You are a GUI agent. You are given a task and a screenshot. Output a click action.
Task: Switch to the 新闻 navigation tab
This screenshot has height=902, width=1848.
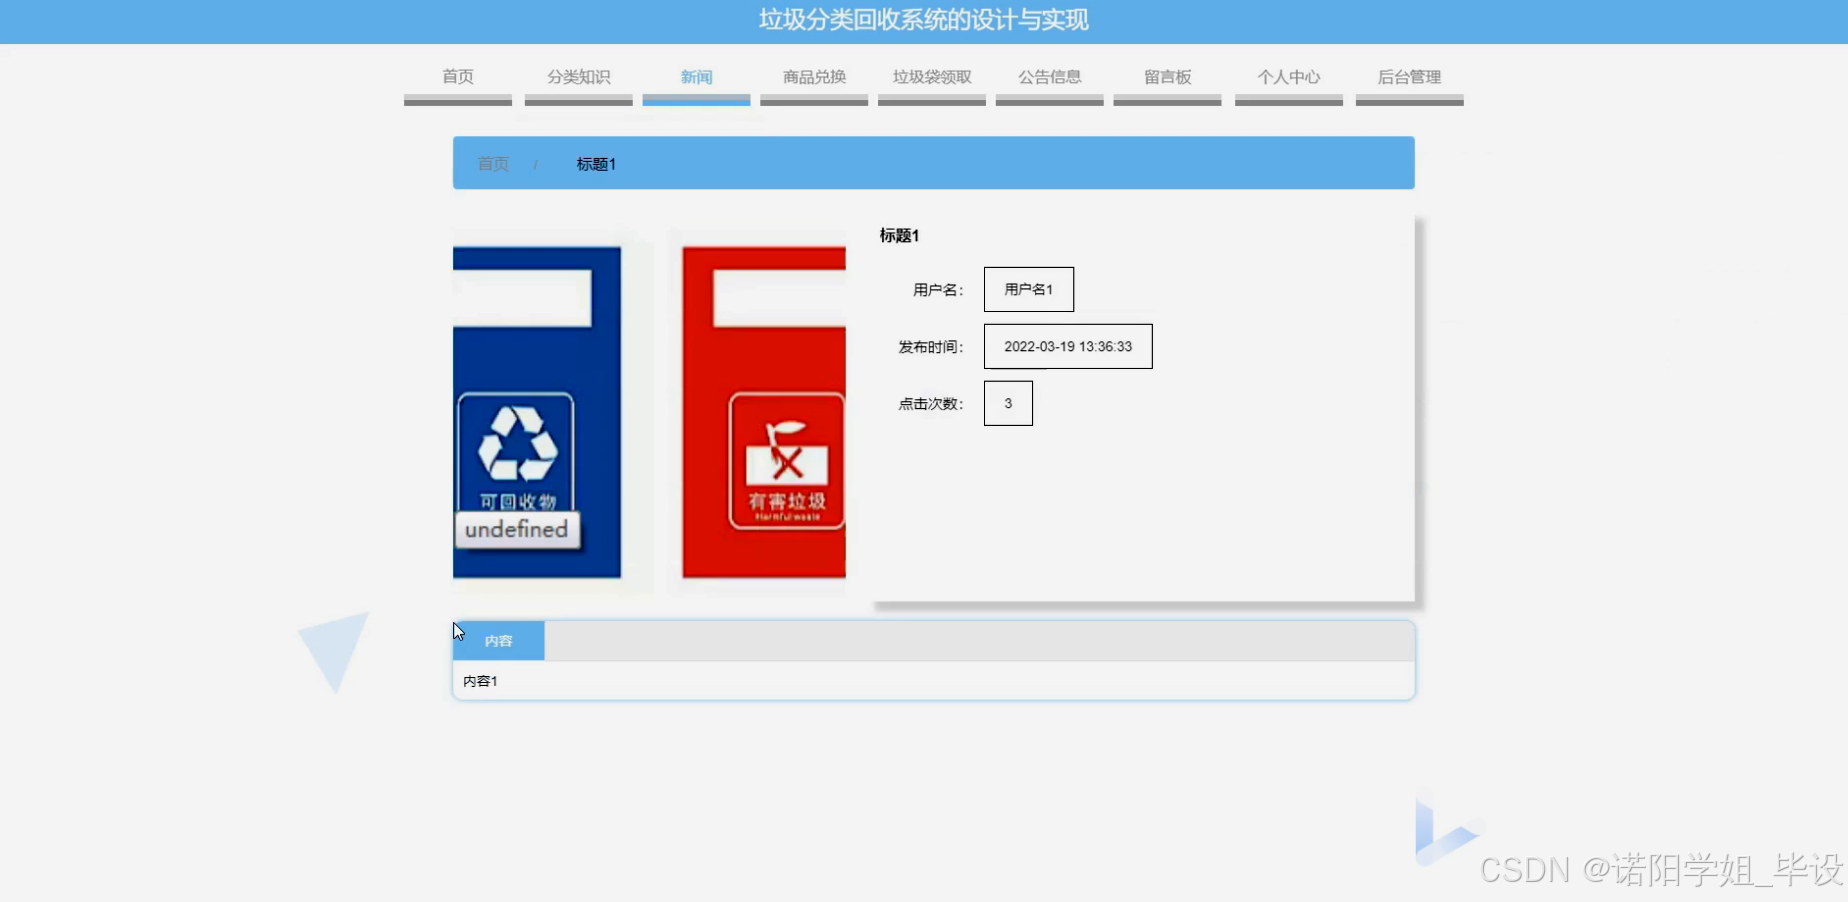(695, 77)
